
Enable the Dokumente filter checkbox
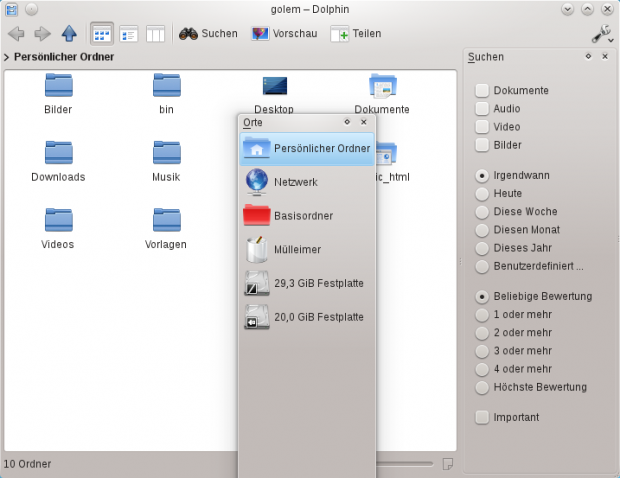click(483, 90)
